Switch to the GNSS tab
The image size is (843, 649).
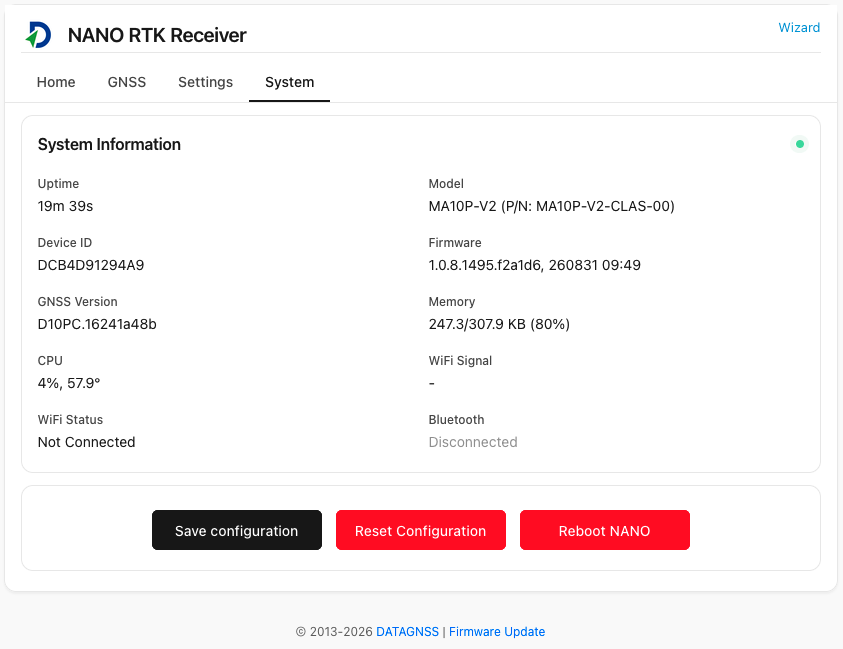click(127, 82)
